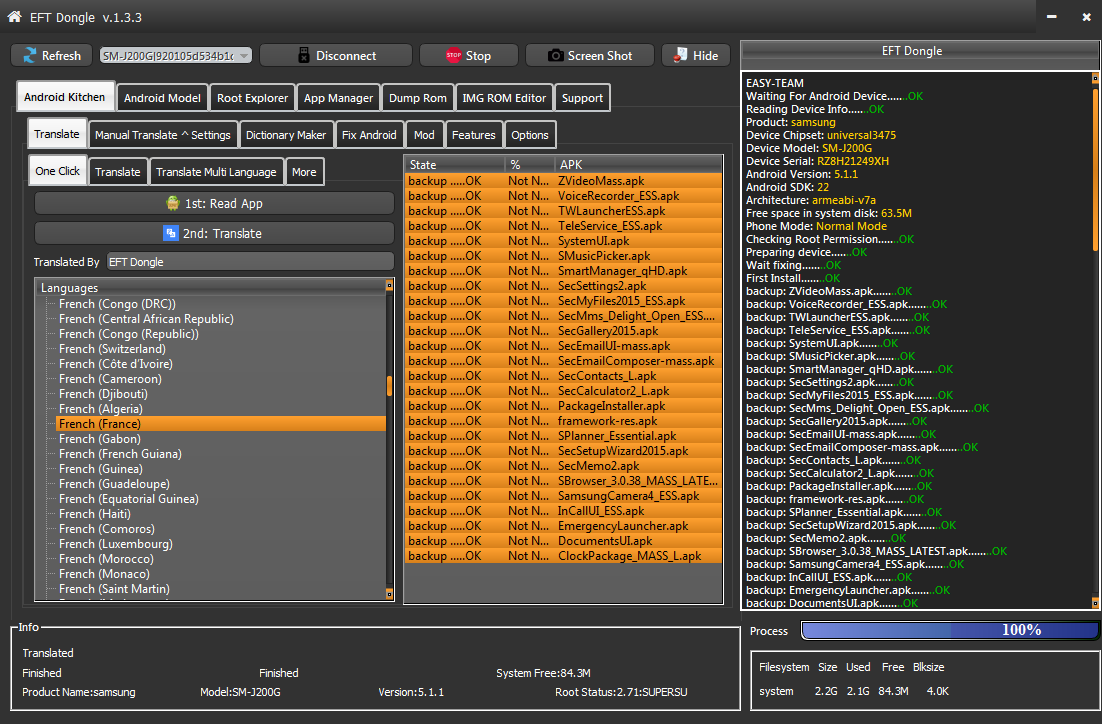Image resolution: width=1102 pixels, height=724 pixels.
Task: Select the SystemUI.apk row
Action: coord(564,241)
